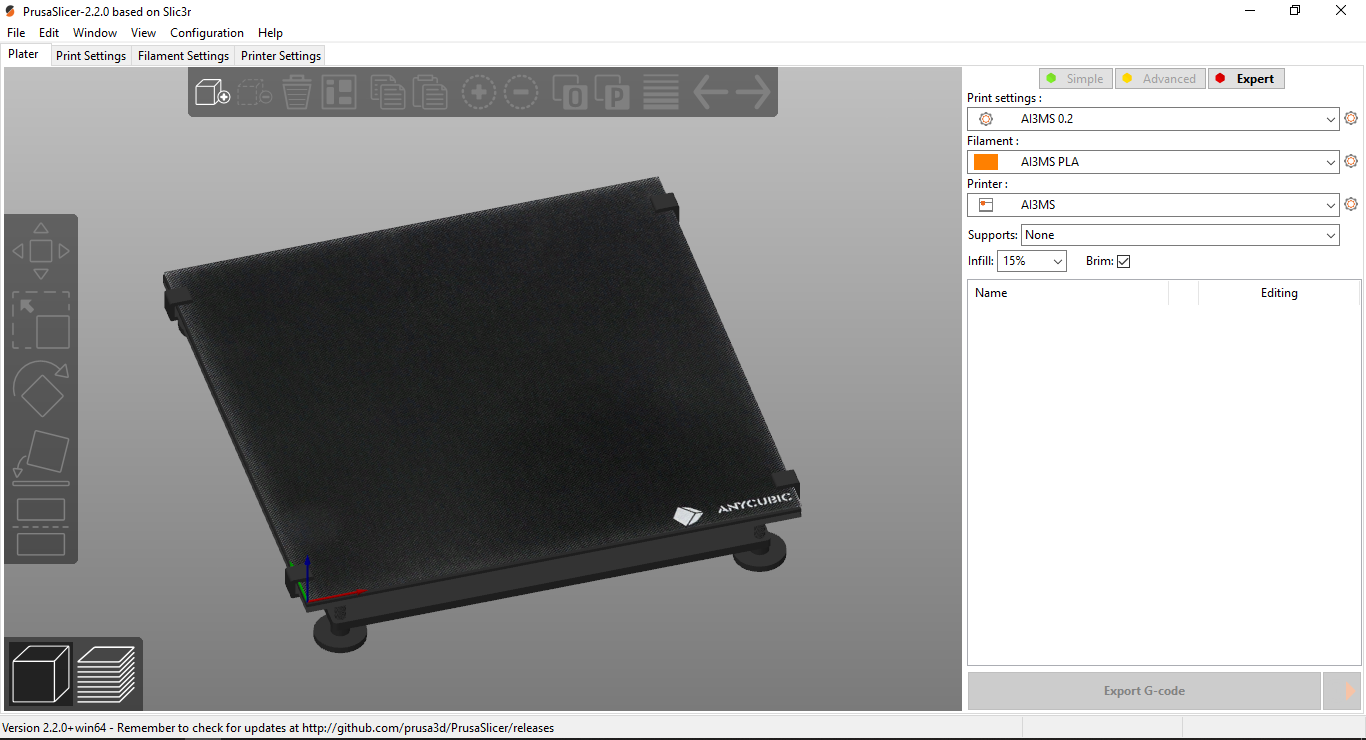Uncheck the Brim checkbox

click(x=1123, y=261)
